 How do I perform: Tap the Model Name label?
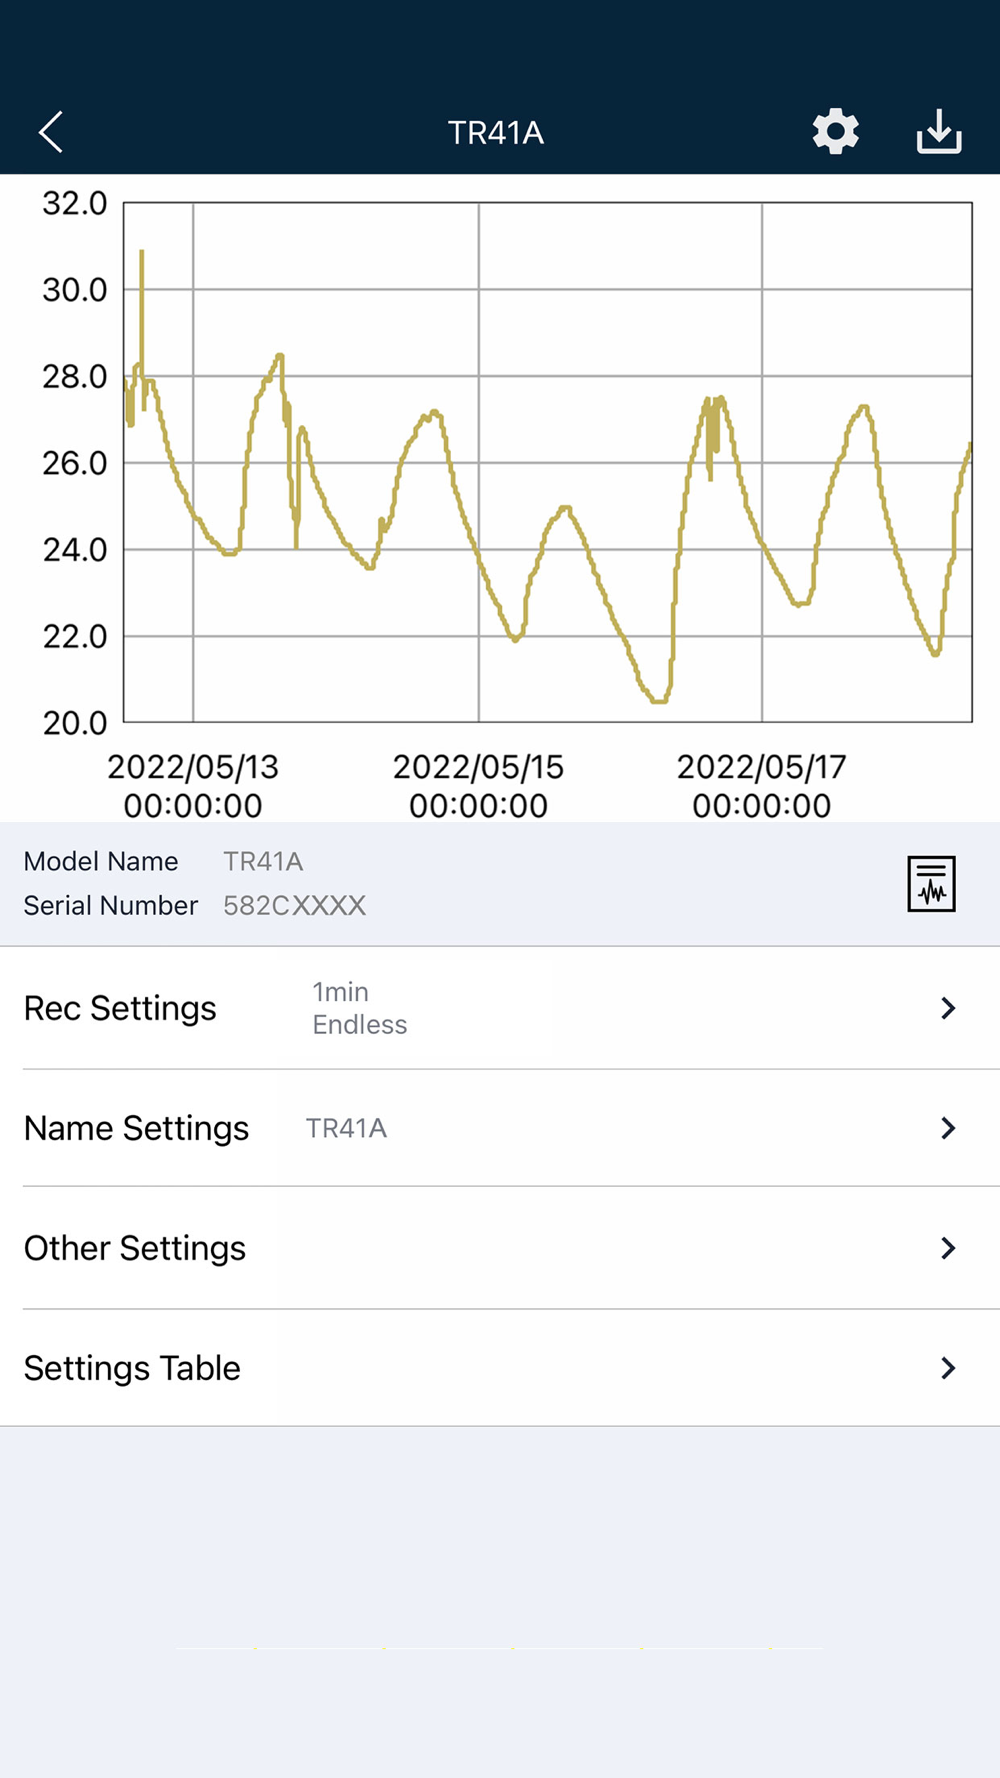(x=101, y=862)
